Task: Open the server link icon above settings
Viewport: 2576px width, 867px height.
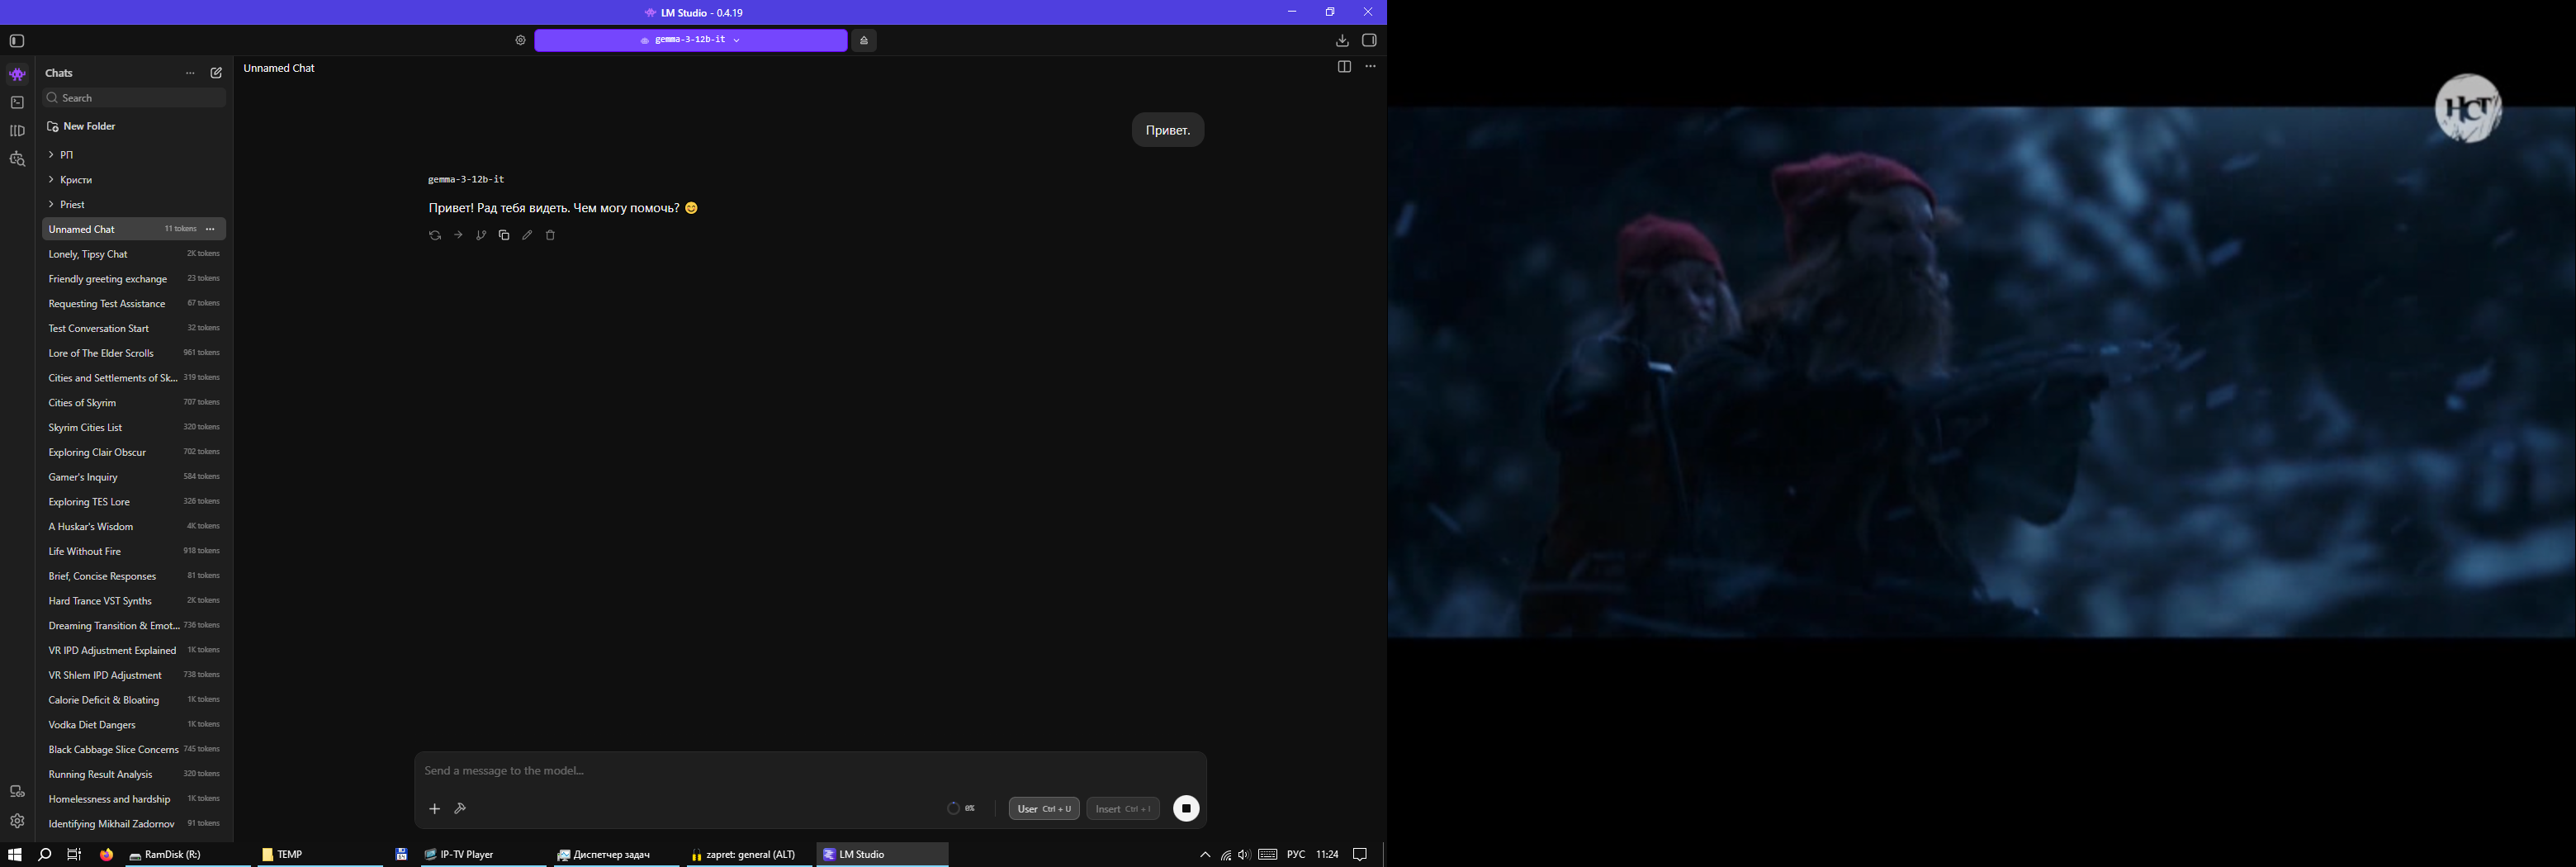Action: (x=17, y=792)
